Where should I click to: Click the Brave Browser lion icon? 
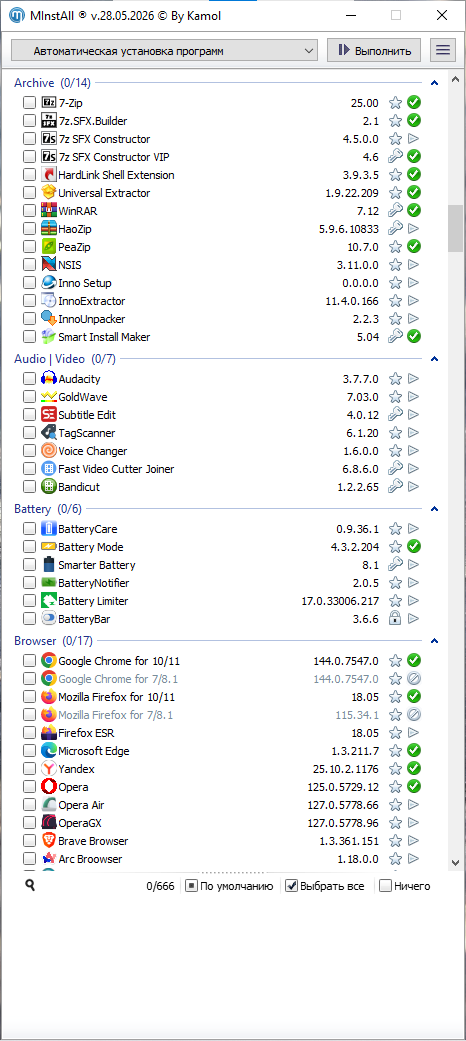click(x=48, y=840)
